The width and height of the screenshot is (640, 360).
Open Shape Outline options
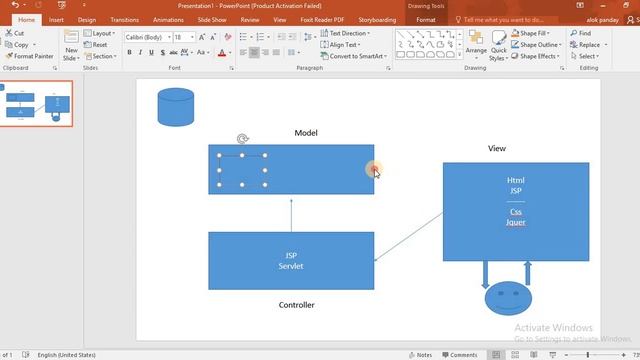pos(537,44)
